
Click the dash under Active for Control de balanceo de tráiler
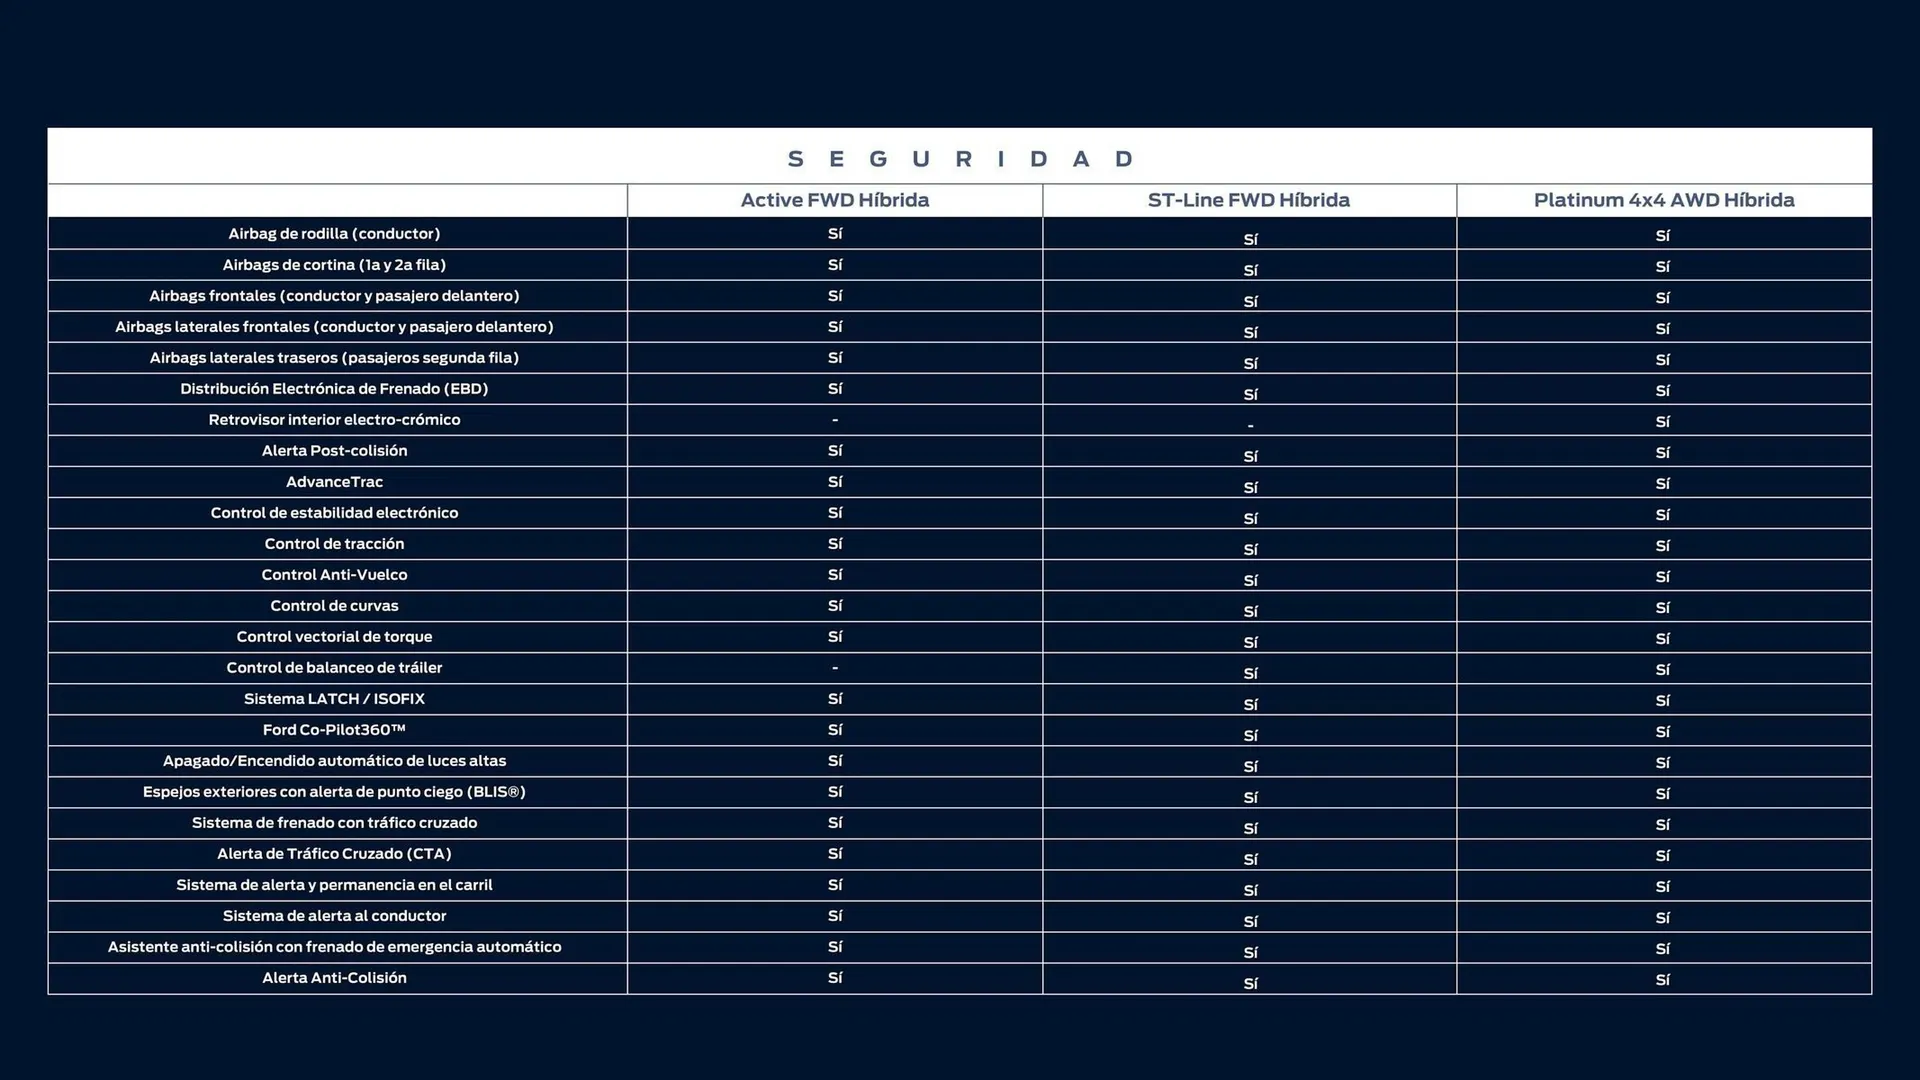click(834, 667)
